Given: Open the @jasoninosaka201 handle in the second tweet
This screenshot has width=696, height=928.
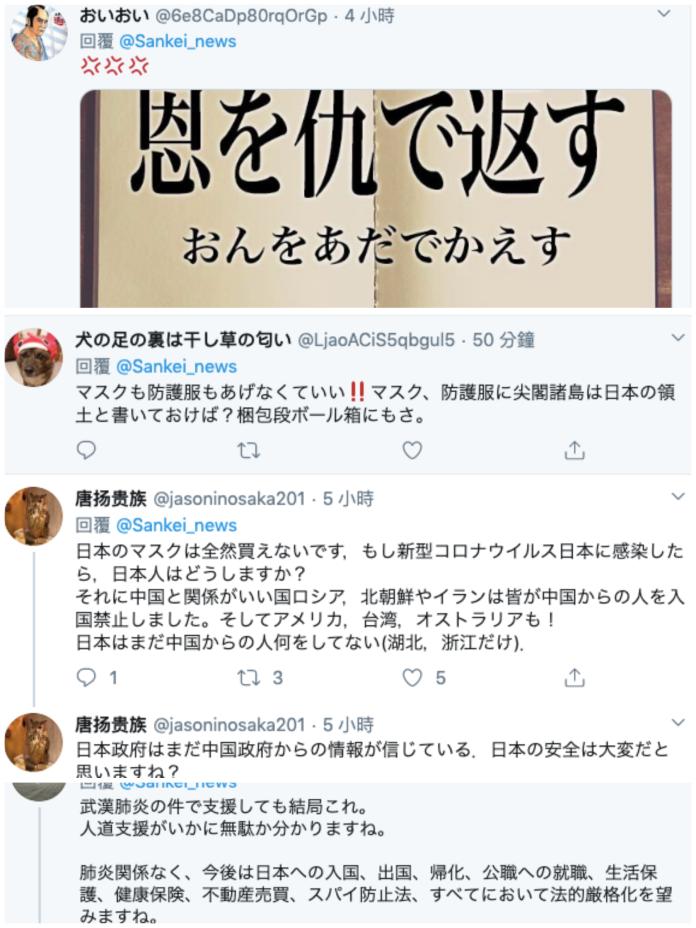Looking at the screenshot, I should tap(229, 725).
